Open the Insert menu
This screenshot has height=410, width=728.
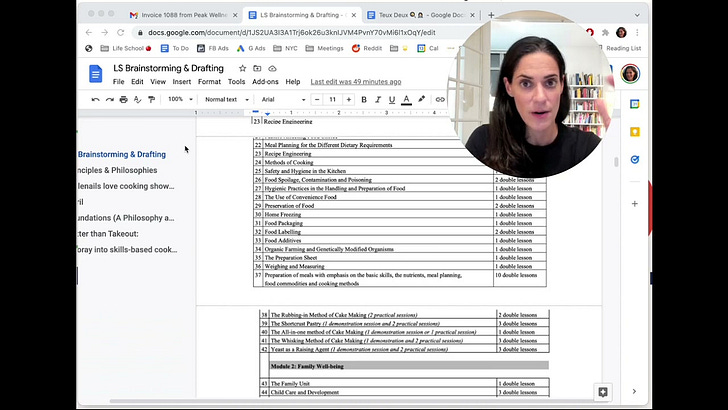(x=182, y=82)
